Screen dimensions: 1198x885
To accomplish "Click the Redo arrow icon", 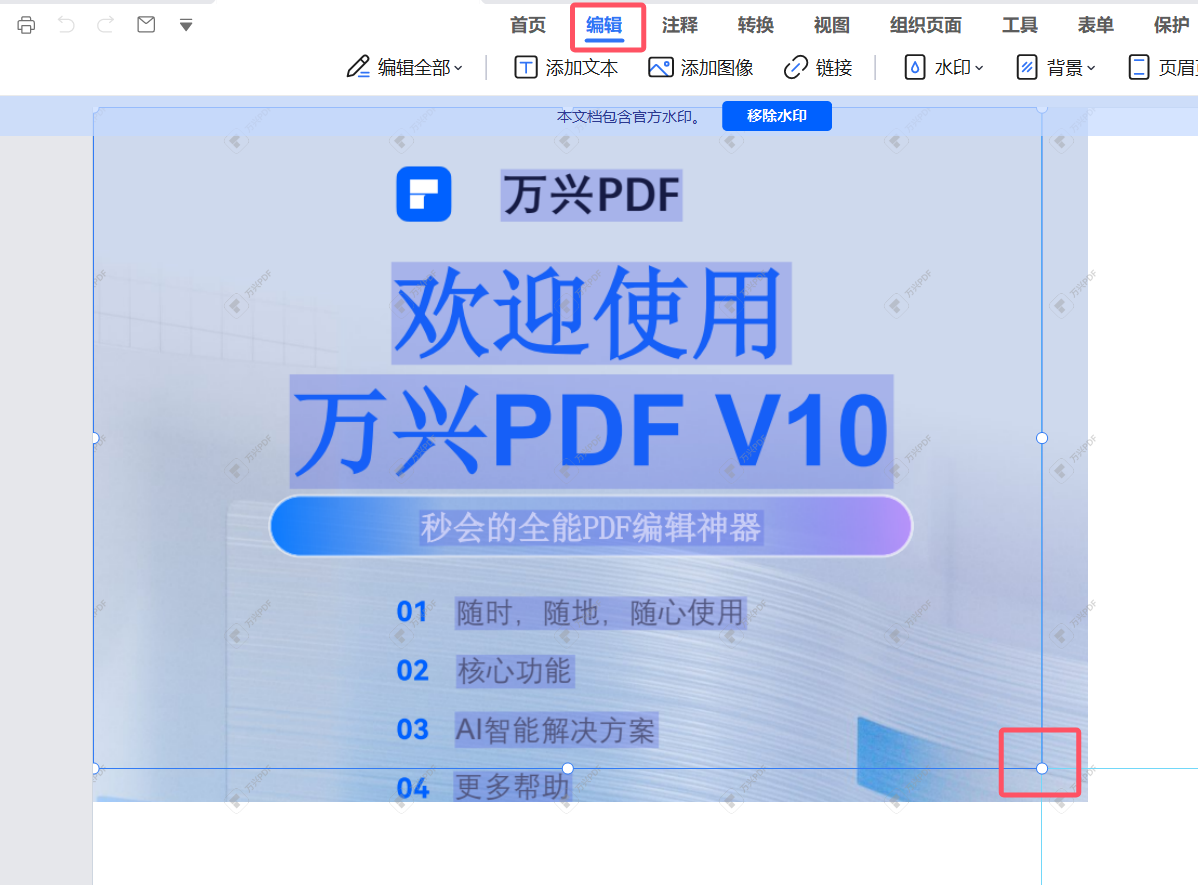I will click(x=105, y=25).
